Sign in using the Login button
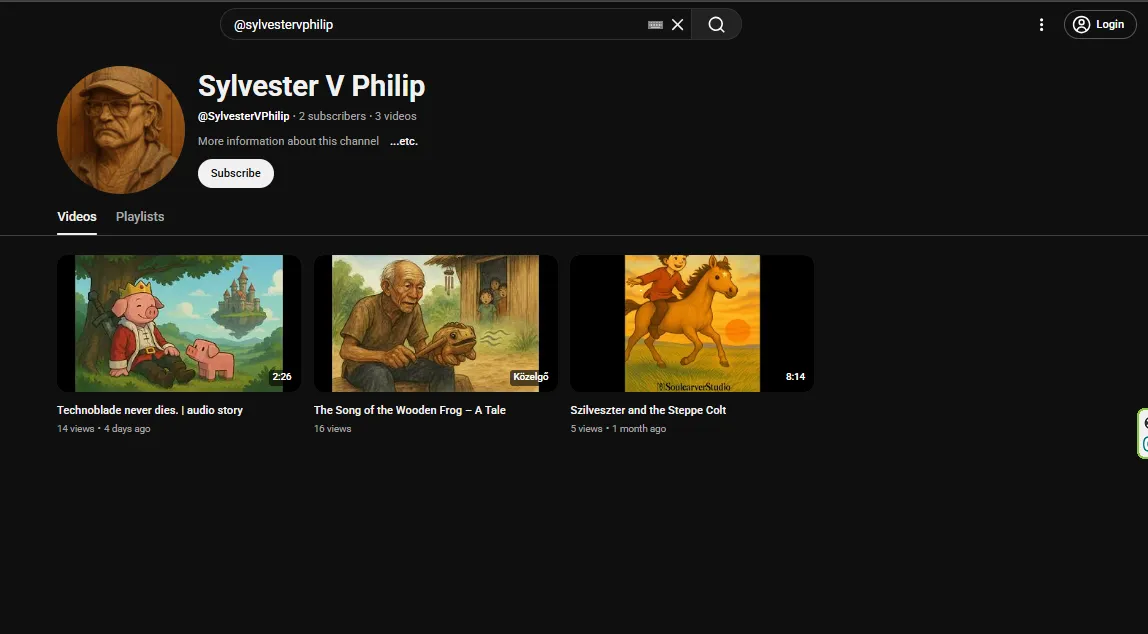Screen dimensions: 1148x634 pyautogui.click(x=1100, y=24)
